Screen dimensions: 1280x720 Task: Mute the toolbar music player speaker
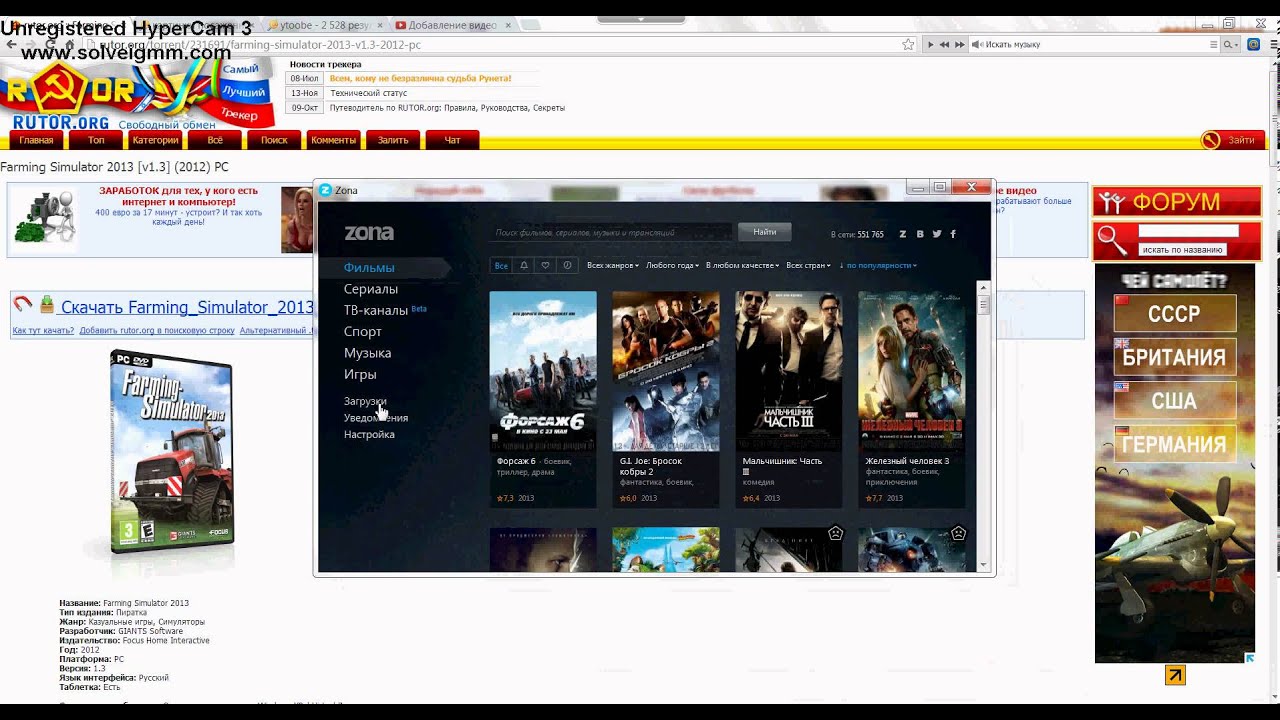(x=977, y=44)
